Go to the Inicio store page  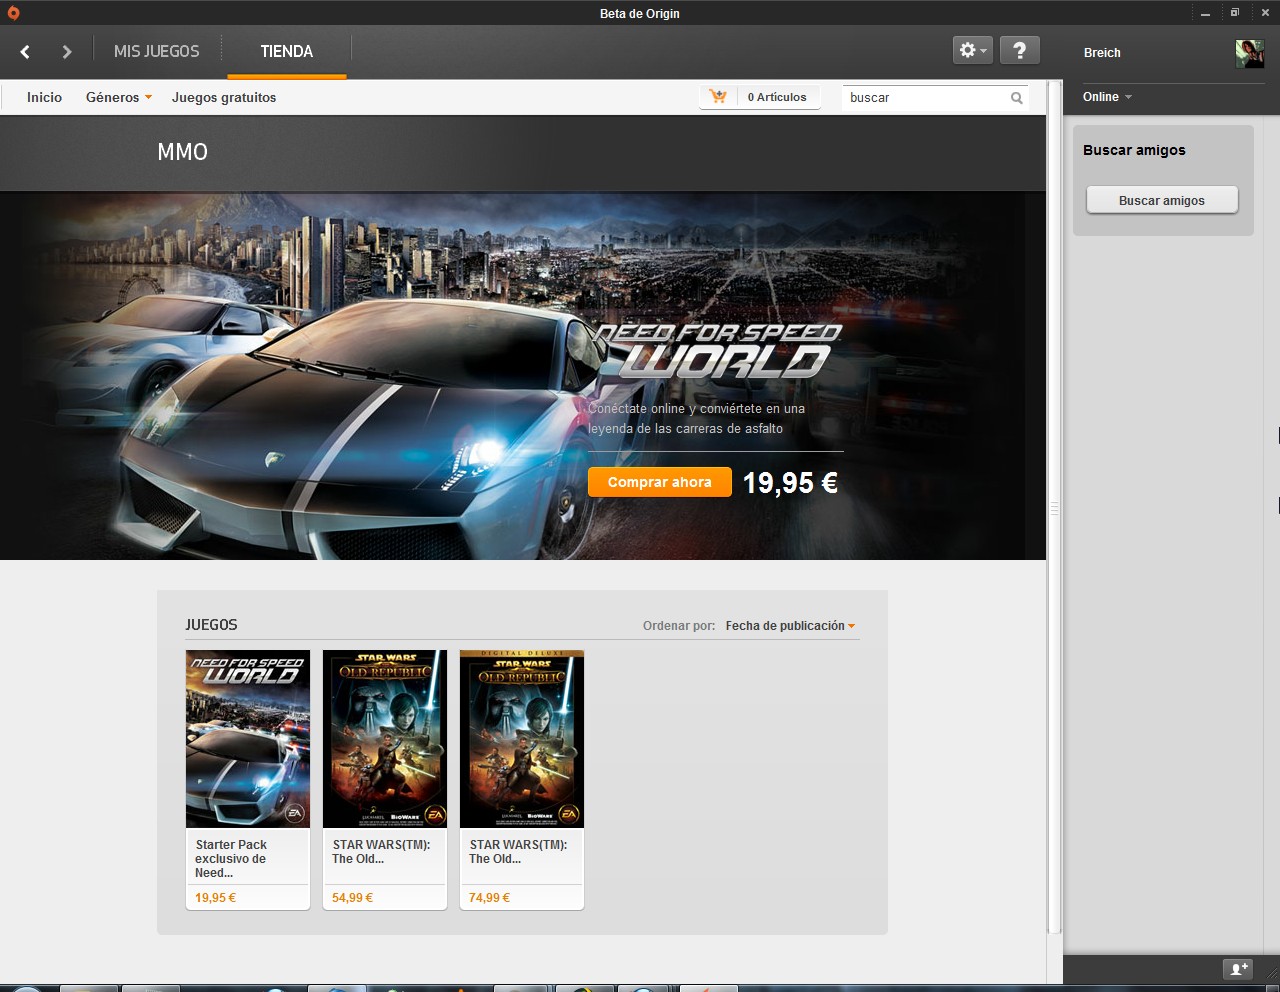(44, 97)
